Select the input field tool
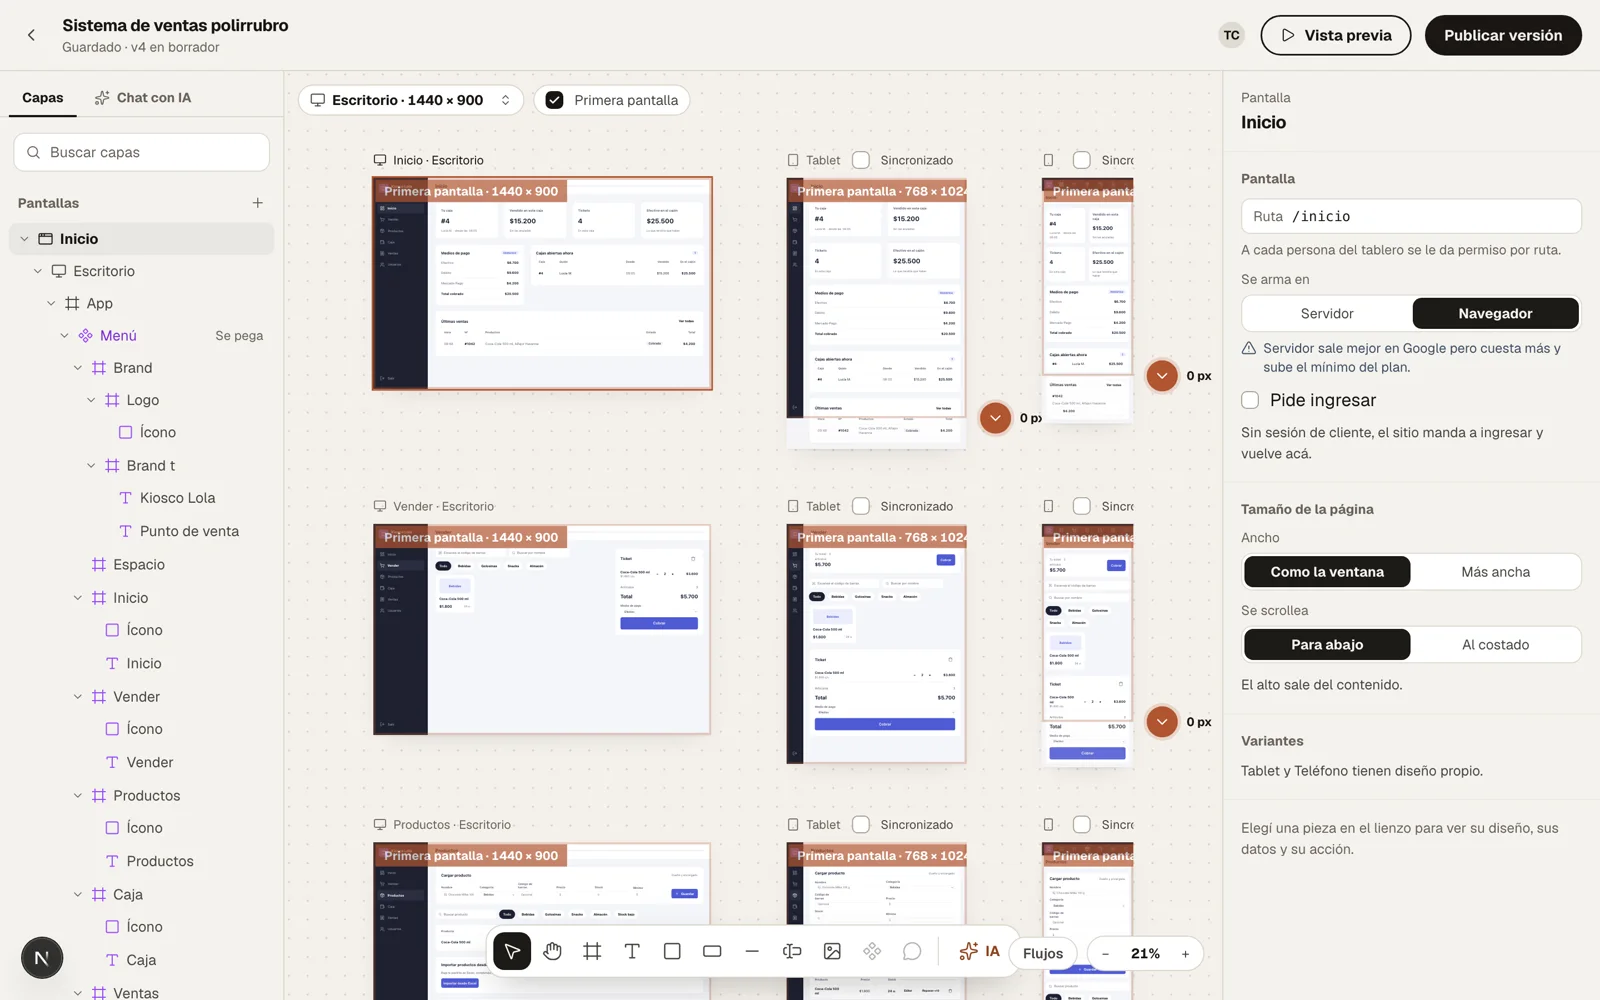 pos(792,952)
